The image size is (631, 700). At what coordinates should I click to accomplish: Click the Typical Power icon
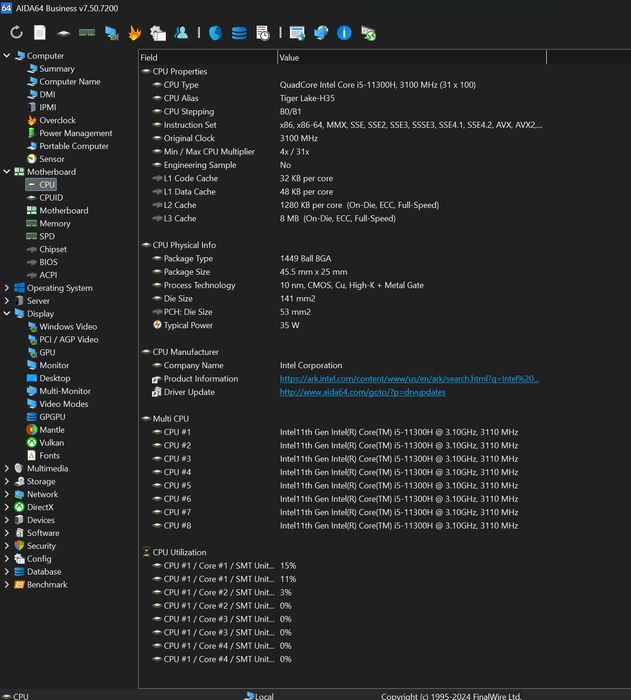(x=157, y=325)
